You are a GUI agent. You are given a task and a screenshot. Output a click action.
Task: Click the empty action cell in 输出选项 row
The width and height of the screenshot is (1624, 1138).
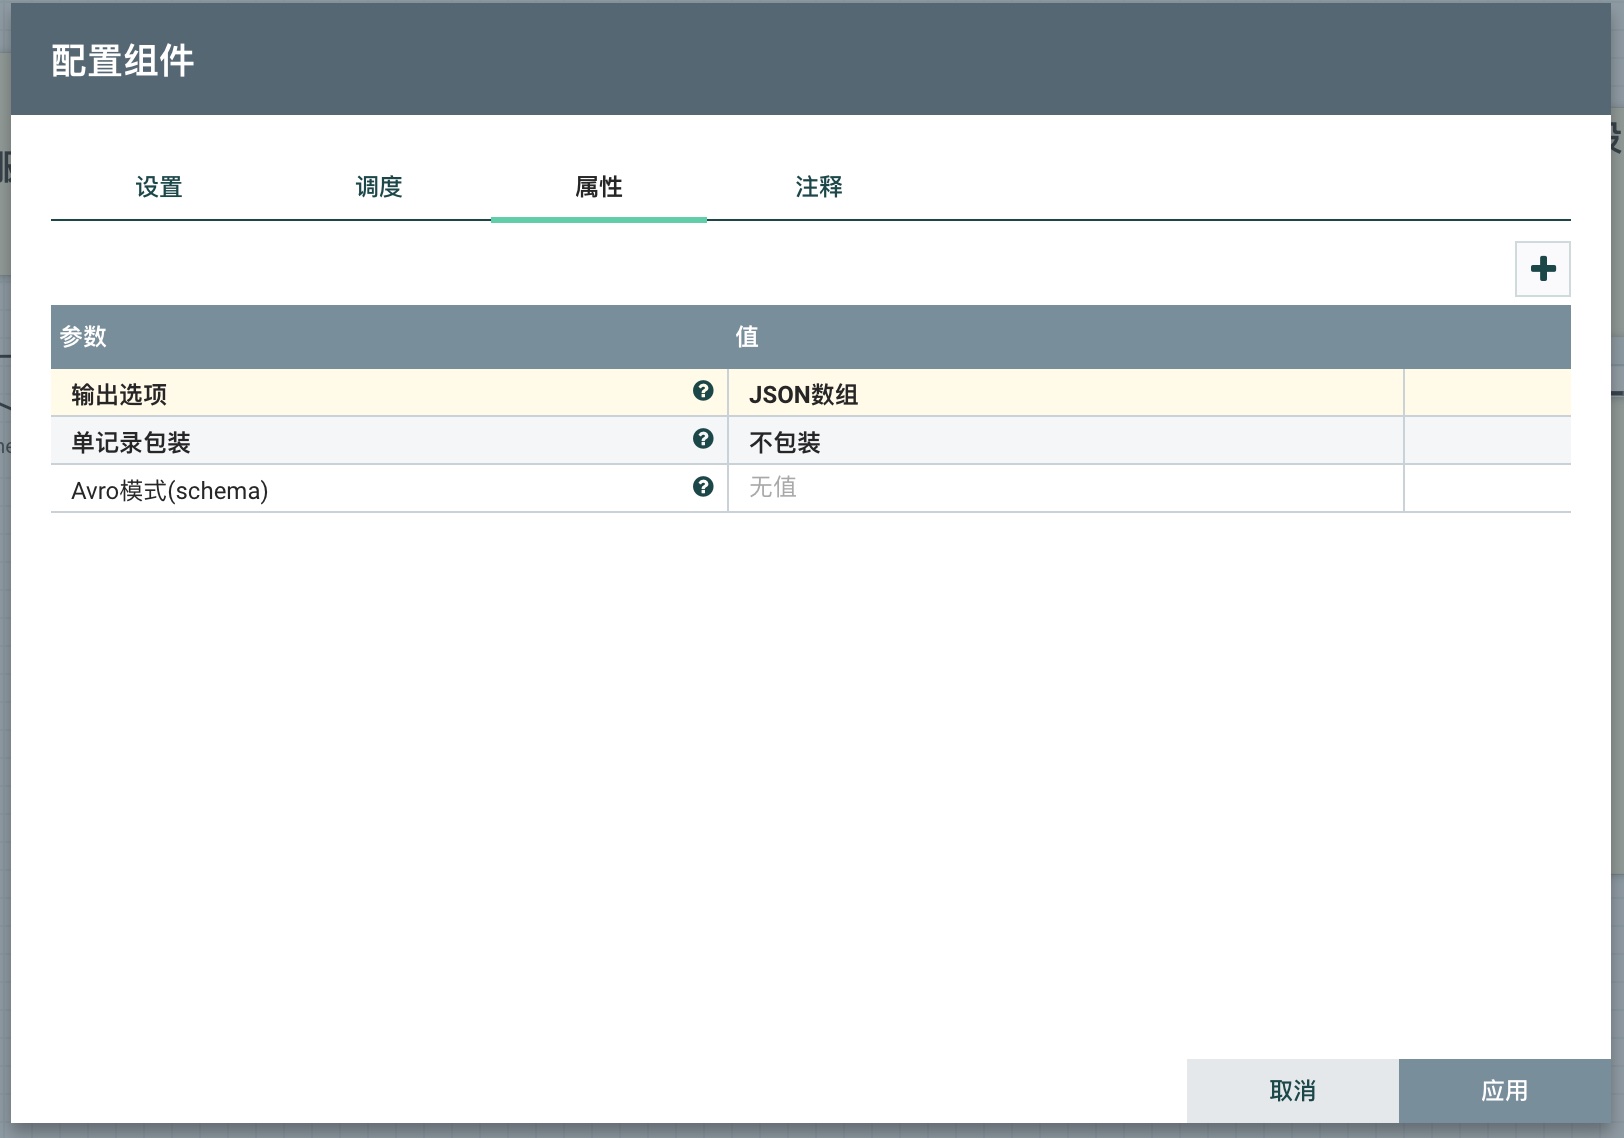(x=1486, y=393)
